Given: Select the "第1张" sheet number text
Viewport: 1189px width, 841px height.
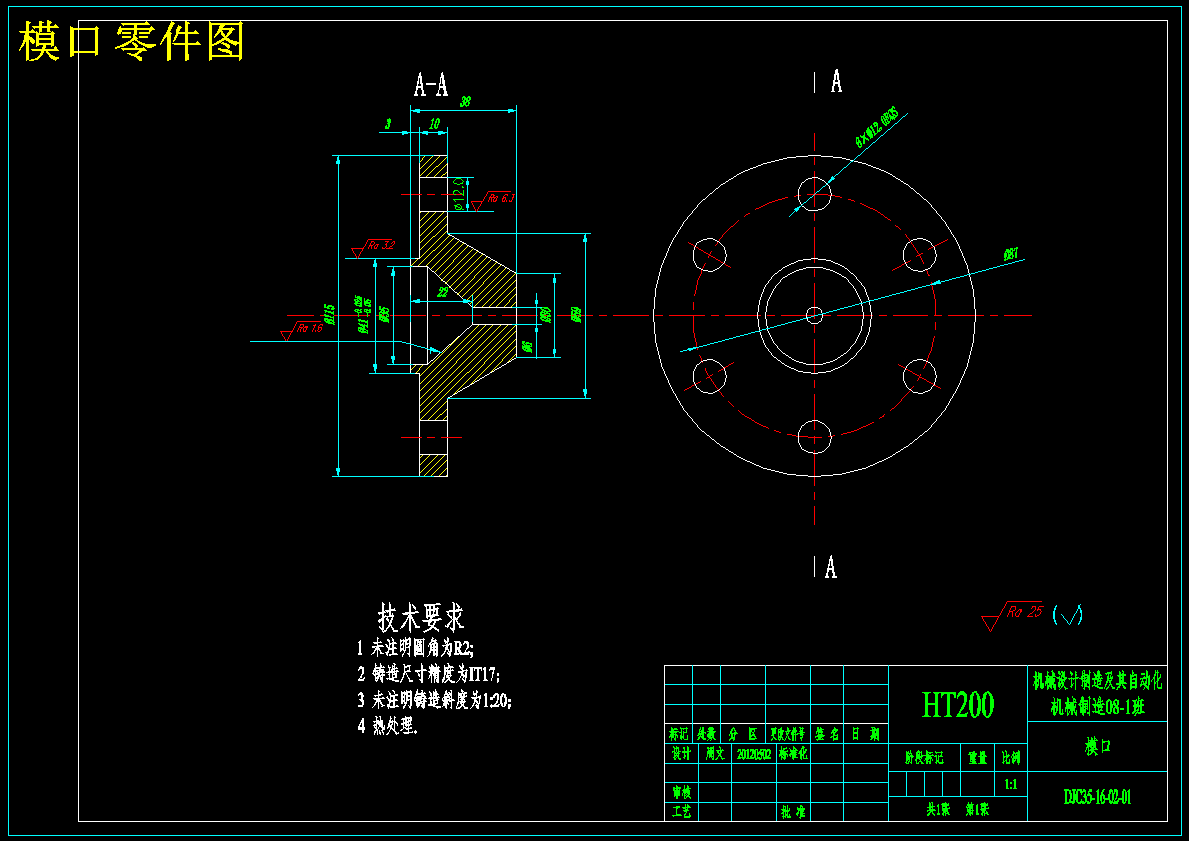Looking at the screenshot, I should pos(977,810).
